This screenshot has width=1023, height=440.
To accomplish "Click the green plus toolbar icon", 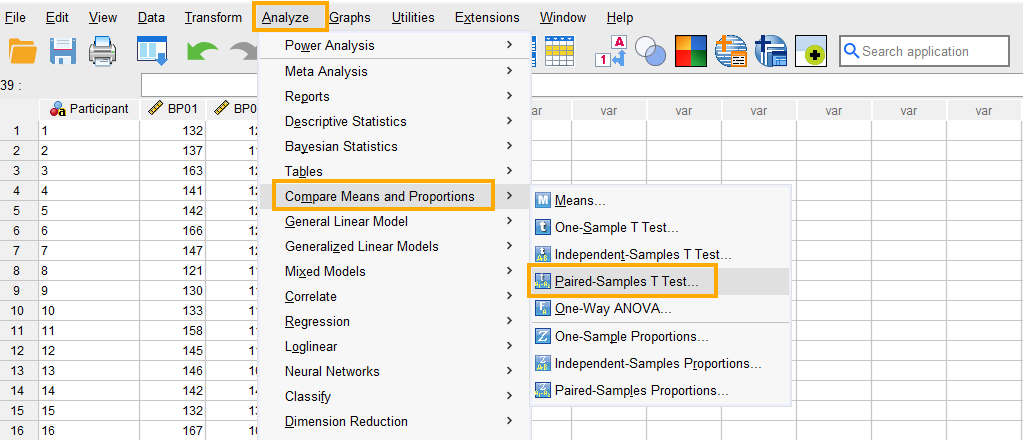I will 810,51.
